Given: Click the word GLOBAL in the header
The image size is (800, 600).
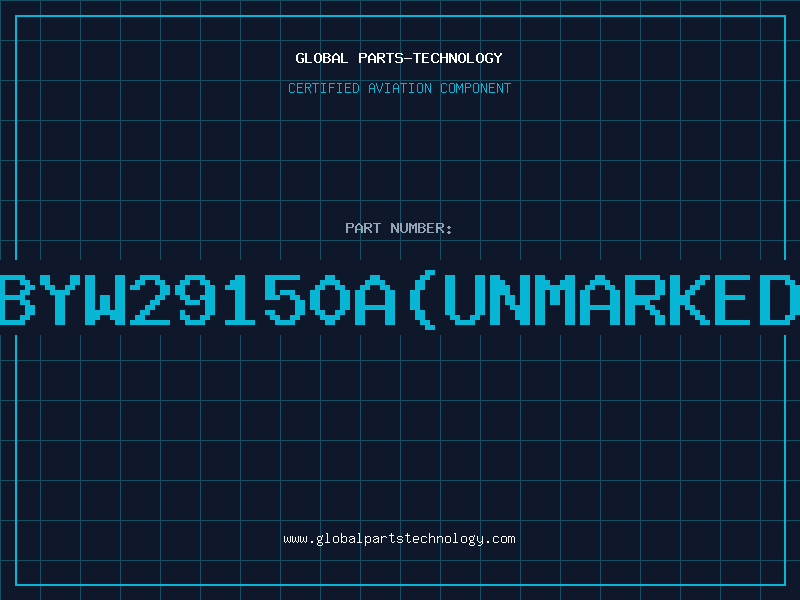Looking at the screenshot, I should click(x=322, y=58).
